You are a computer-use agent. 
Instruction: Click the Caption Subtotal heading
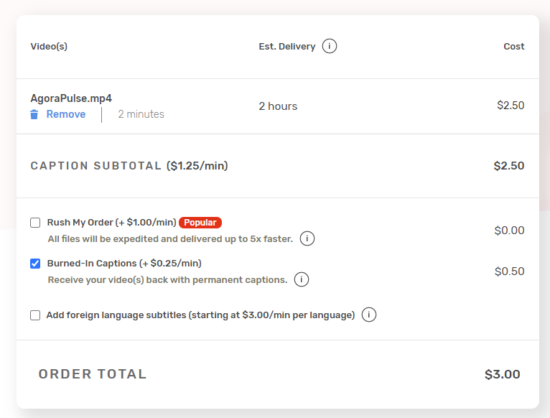click(x=129, y=166)
